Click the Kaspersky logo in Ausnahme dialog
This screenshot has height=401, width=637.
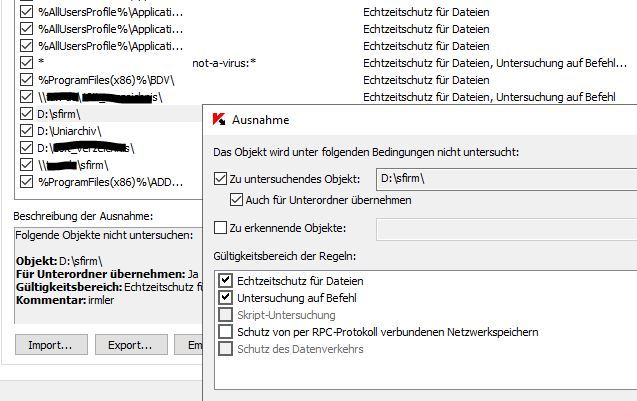point(219,119)
